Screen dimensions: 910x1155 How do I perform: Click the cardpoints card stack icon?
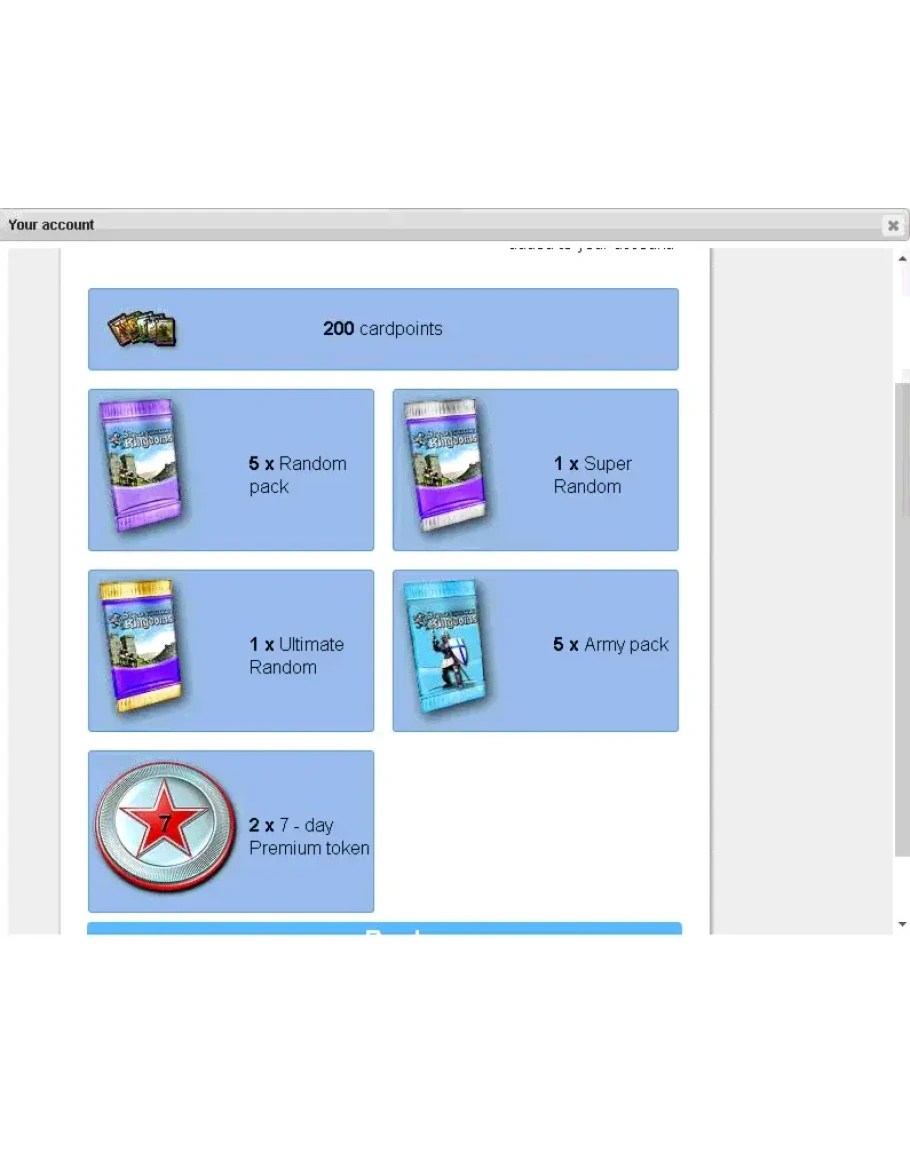click(x=142, y=329)
